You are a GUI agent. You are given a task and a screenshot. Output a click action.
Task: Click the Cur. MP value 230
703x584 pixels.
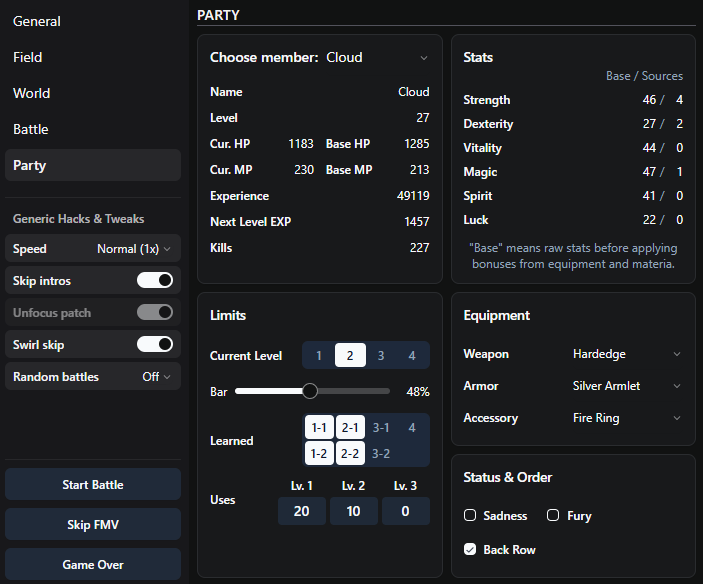tap(304, 170)
